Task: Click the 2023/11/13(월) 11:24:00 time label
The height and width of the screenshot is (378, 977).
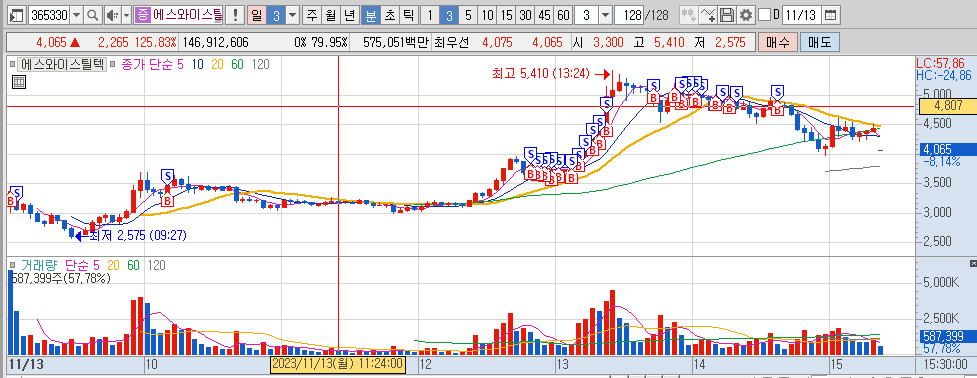Action: click(338, 363)
